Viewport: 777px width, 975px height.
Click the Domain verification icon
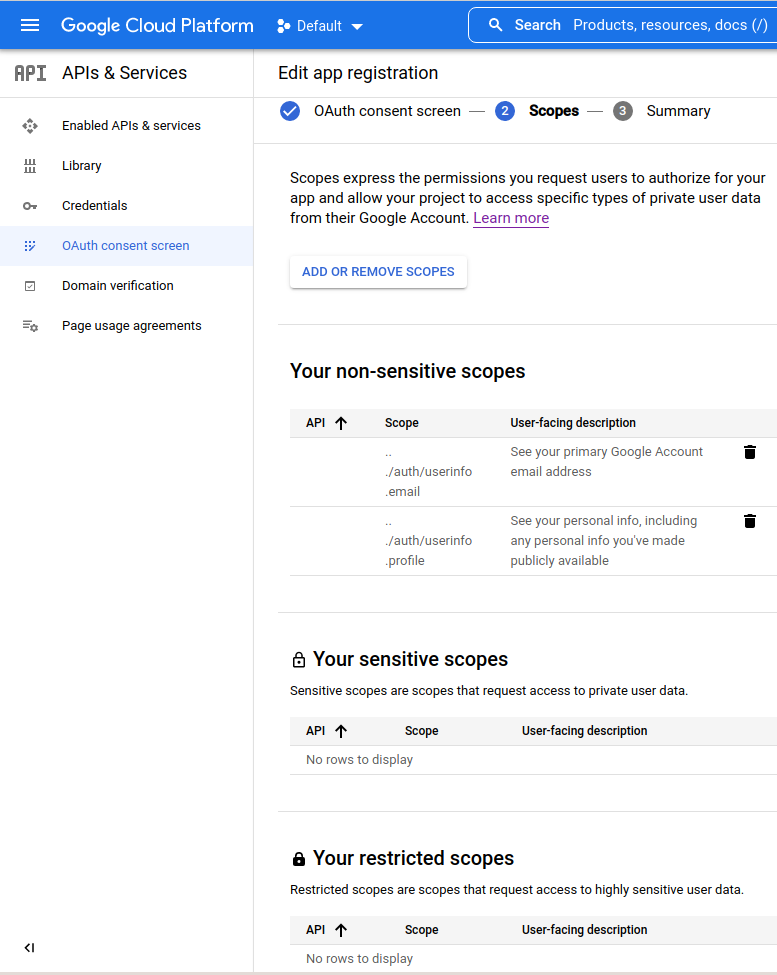coord(30,286)
